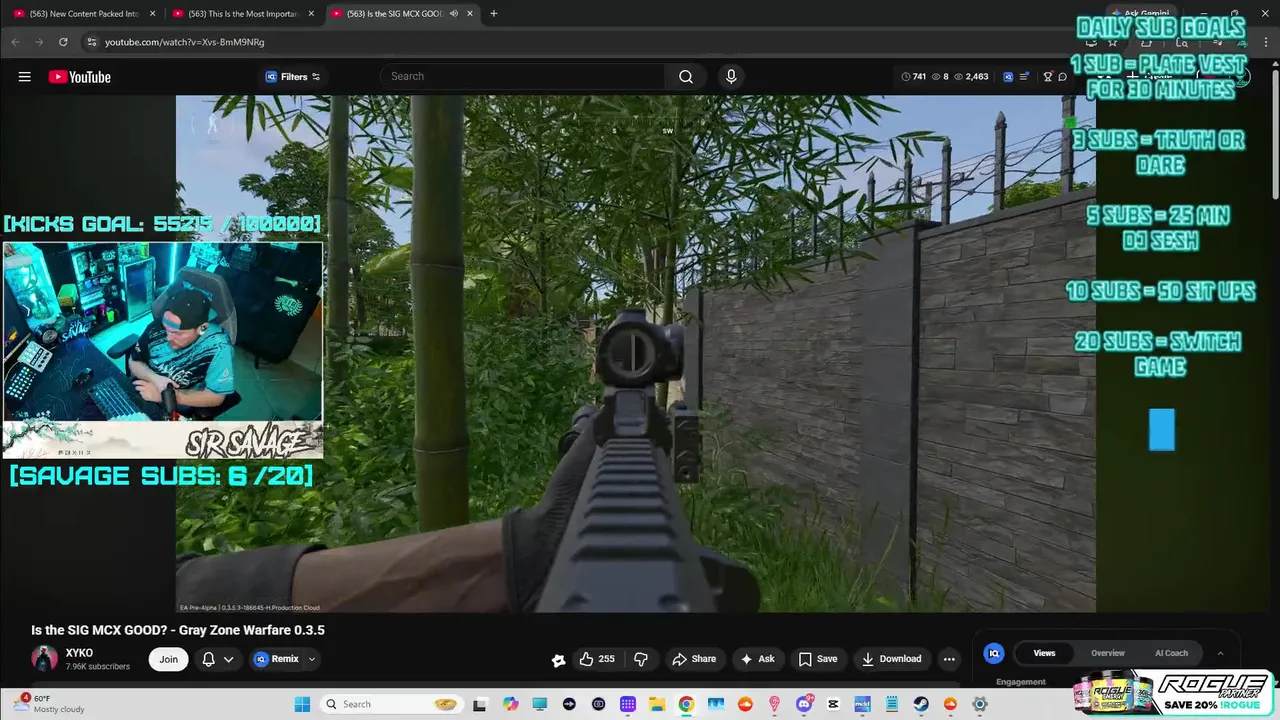Dislike the video with thumbs down
The height and width of the screenshot is (720, 1280).
pos(641,659)
